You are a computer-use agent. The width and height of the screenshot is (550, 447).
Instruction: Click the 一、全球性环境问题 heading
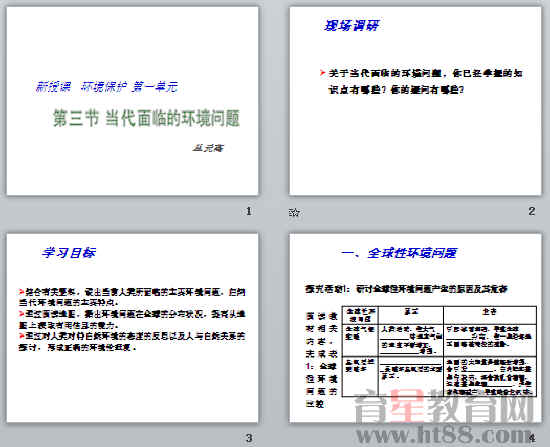(399, 253)
